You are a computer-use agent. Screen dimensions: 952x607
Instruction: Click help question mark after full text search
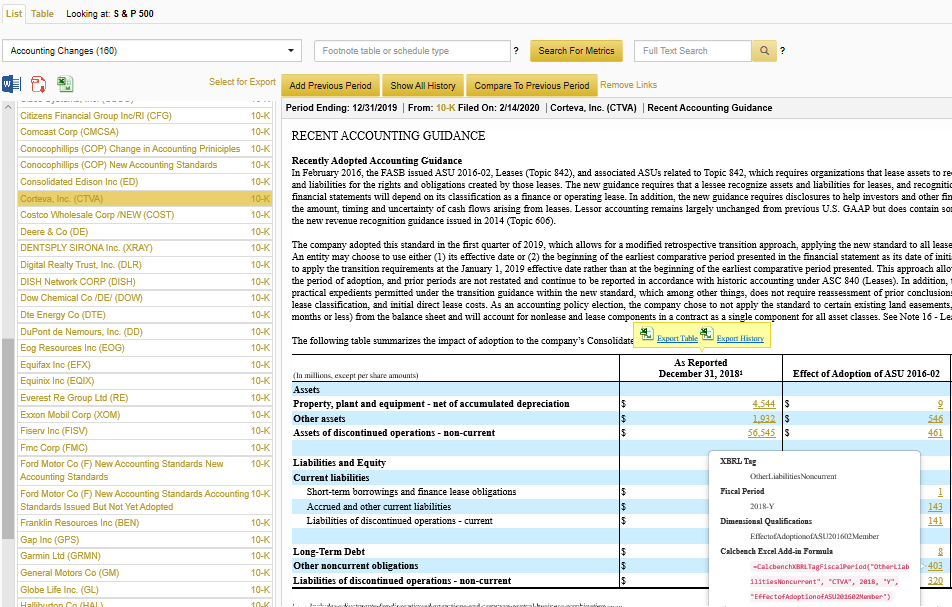(782, 51)
